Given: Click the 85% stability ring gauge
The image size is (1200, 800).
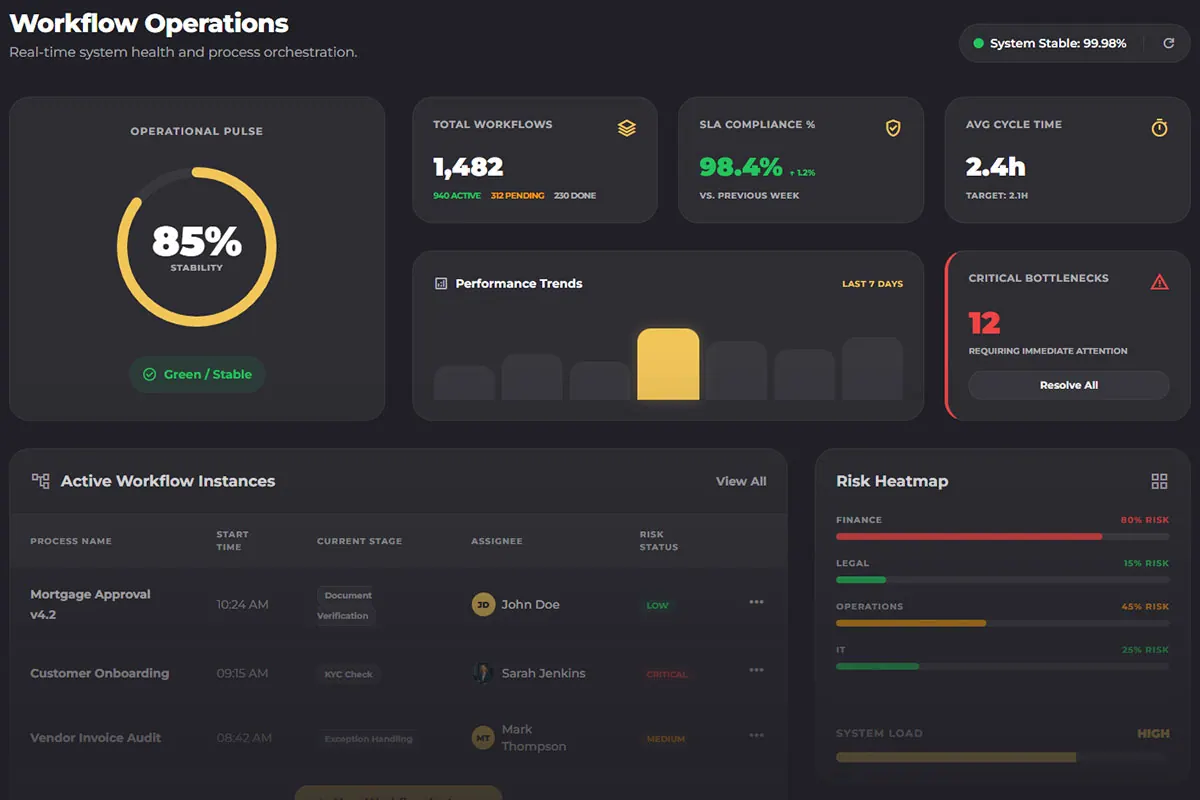Looking at the screenshot, I should point(197,247).
